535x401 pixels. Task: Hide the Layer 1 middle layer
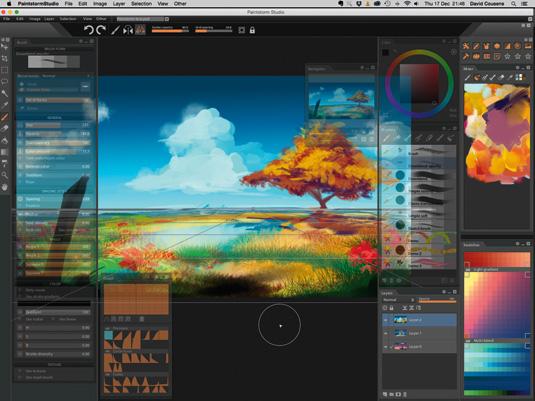point(386,333)
